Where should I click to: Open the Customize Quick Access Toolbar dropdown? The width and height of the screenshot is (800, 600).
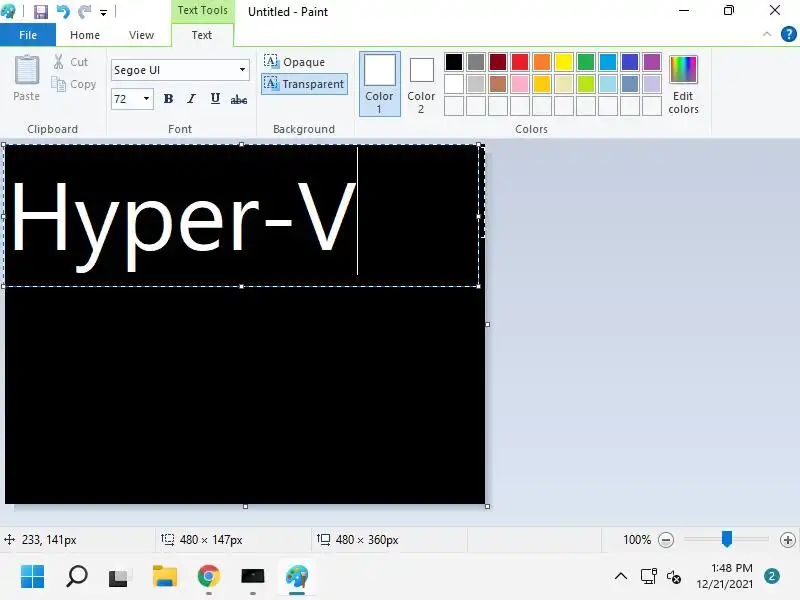coord(103,12)
